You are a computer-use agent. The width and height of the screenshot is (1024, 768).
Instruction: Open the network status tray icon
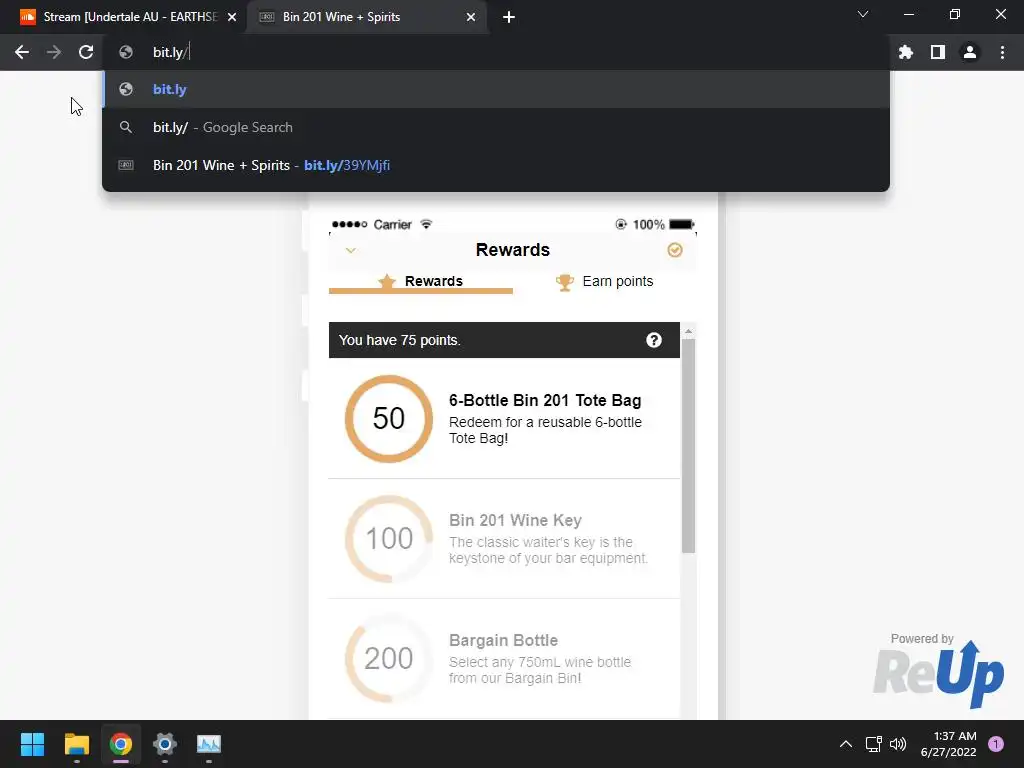pyautogui.click(x=873, y=744)
